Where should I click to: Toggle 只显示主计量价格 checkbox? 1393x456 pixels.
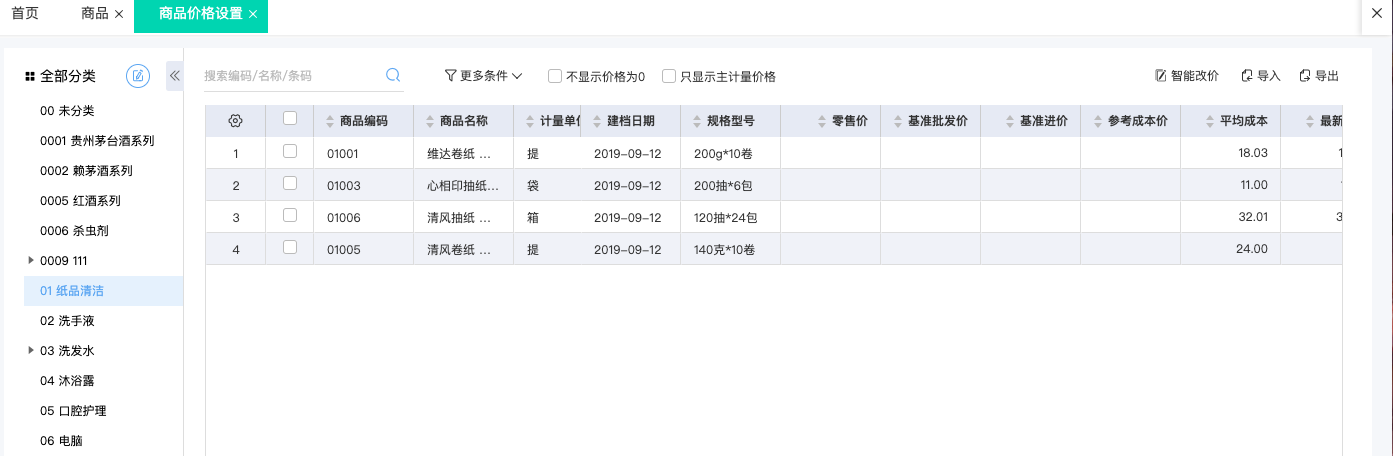coord(668,76)
